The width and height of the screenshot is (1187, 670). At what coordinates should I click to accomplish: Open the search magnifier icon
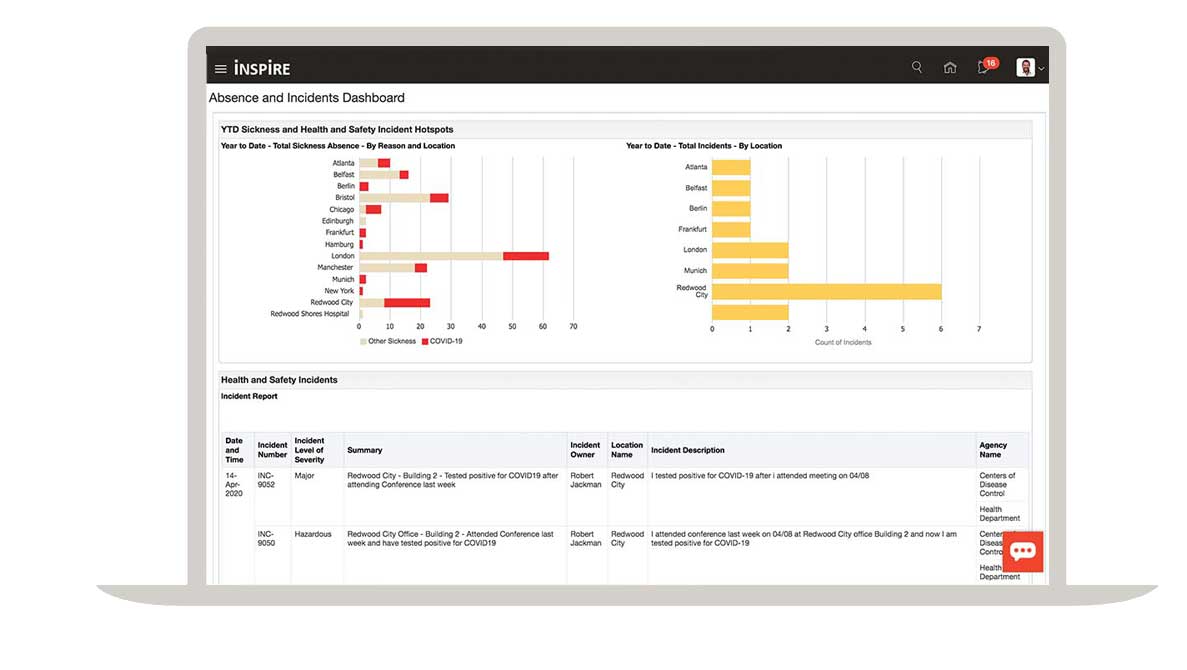pos(917,68)
